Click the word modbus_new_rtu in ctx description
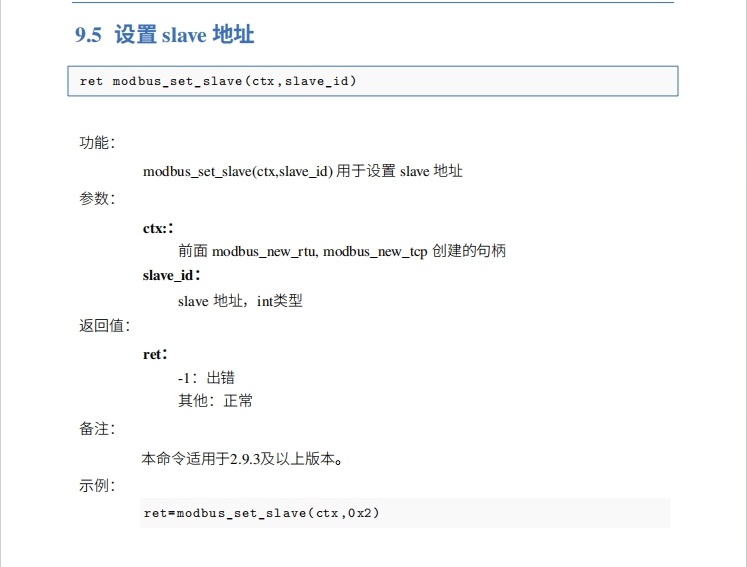 point(265,251)
